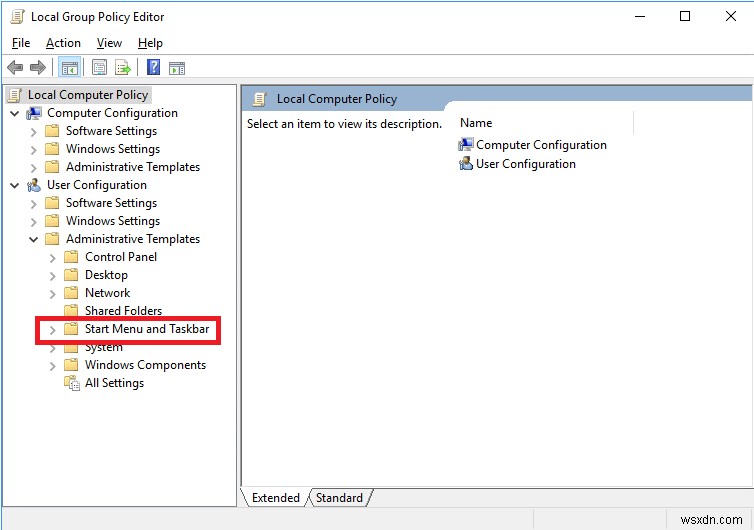Expand Administrative Templates under Computer Configuration

(33, 168)
